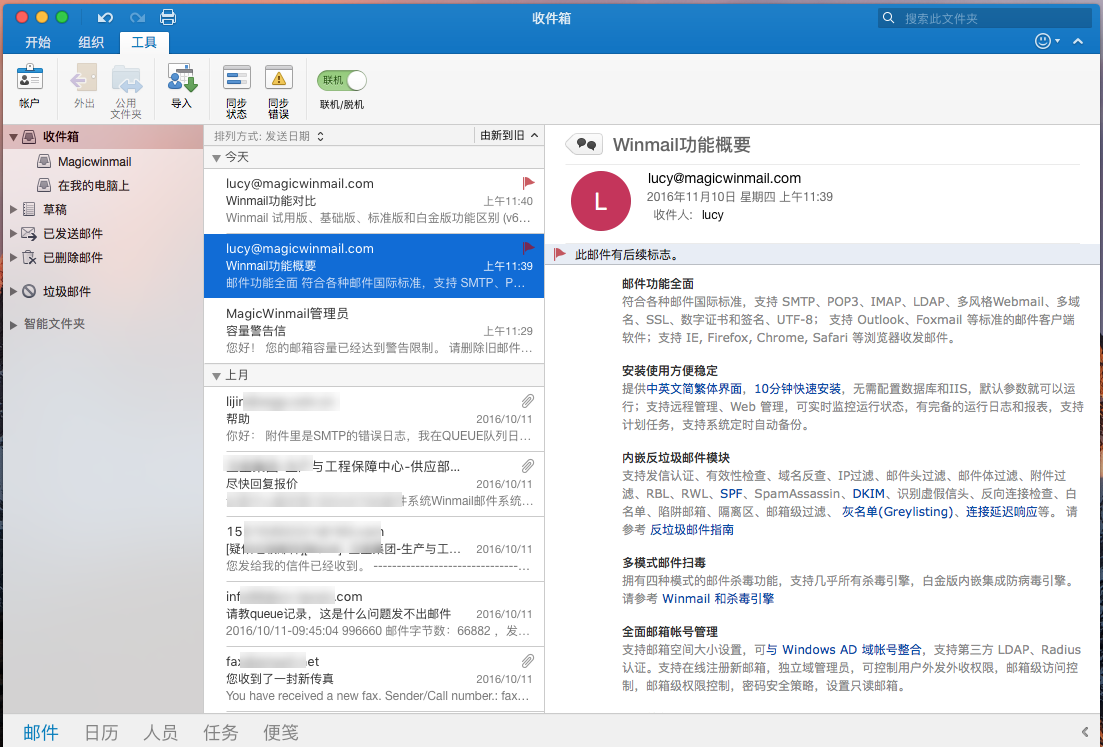The height and width of the screenshot is (747, 1103).
Task: Focus the 搜索此文件夹 search field
Action: [x=985, y=18]
